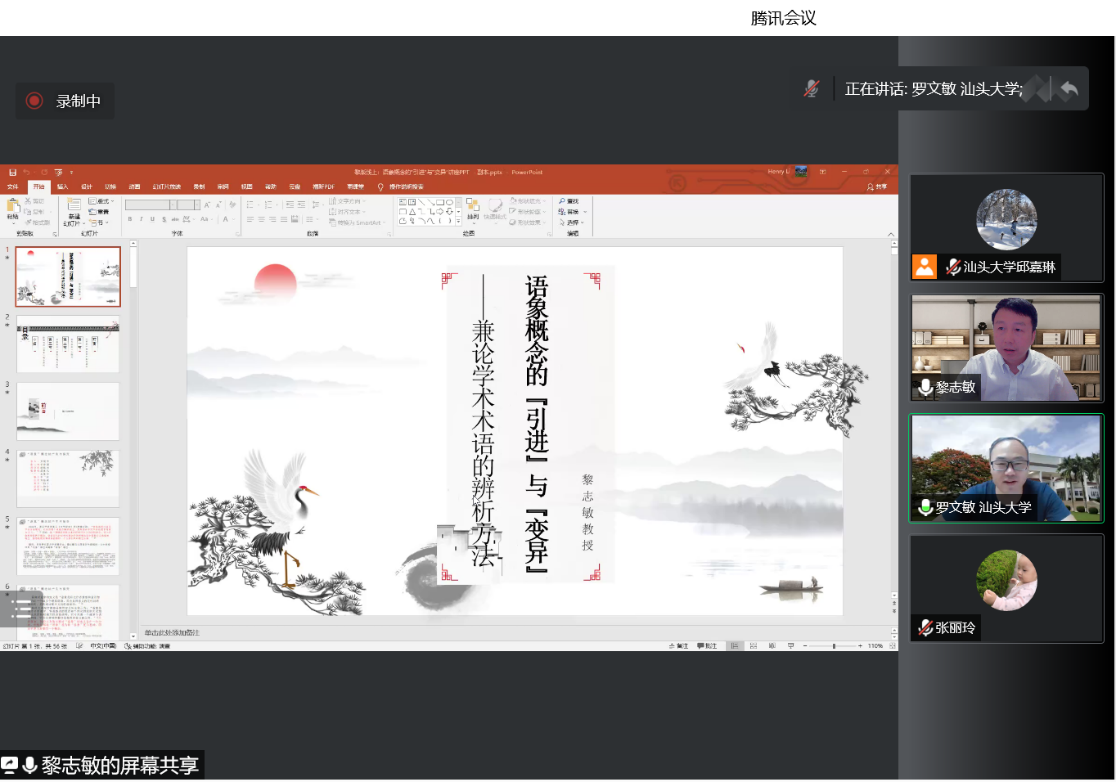Select the Home ribbon tab
This screenshot has width=1116, height=782.
pyautogui.click(x=38, y=186)
